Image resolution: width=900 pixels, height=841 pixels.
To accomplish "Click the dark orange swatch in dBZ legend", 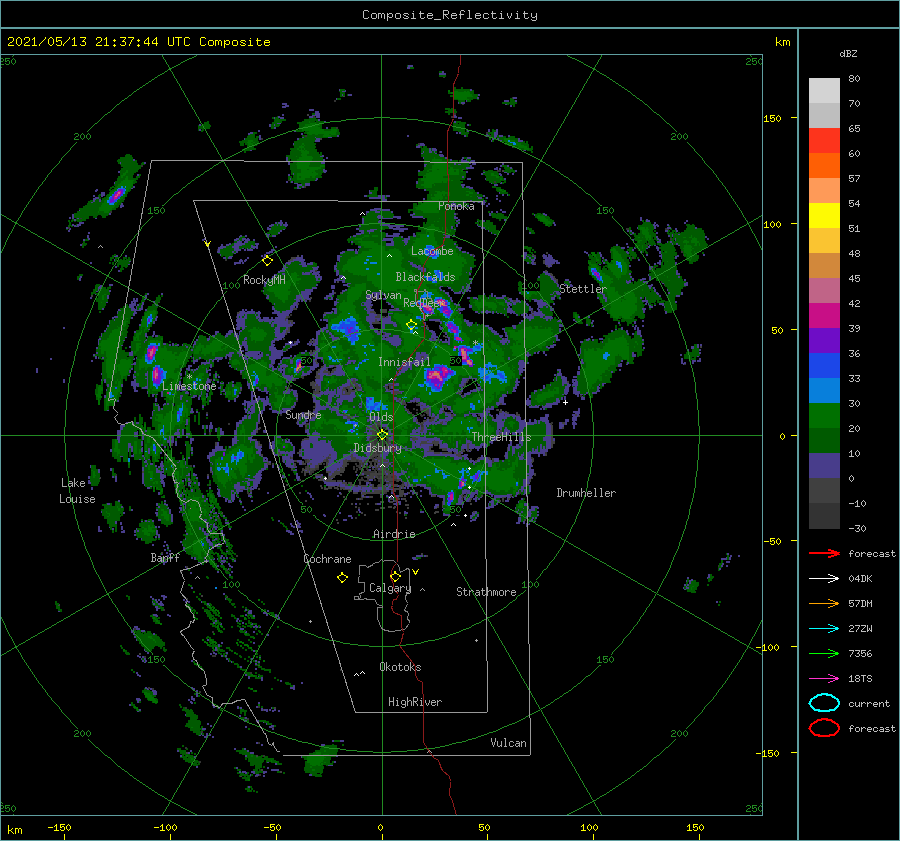I will (x=824, y=165).
